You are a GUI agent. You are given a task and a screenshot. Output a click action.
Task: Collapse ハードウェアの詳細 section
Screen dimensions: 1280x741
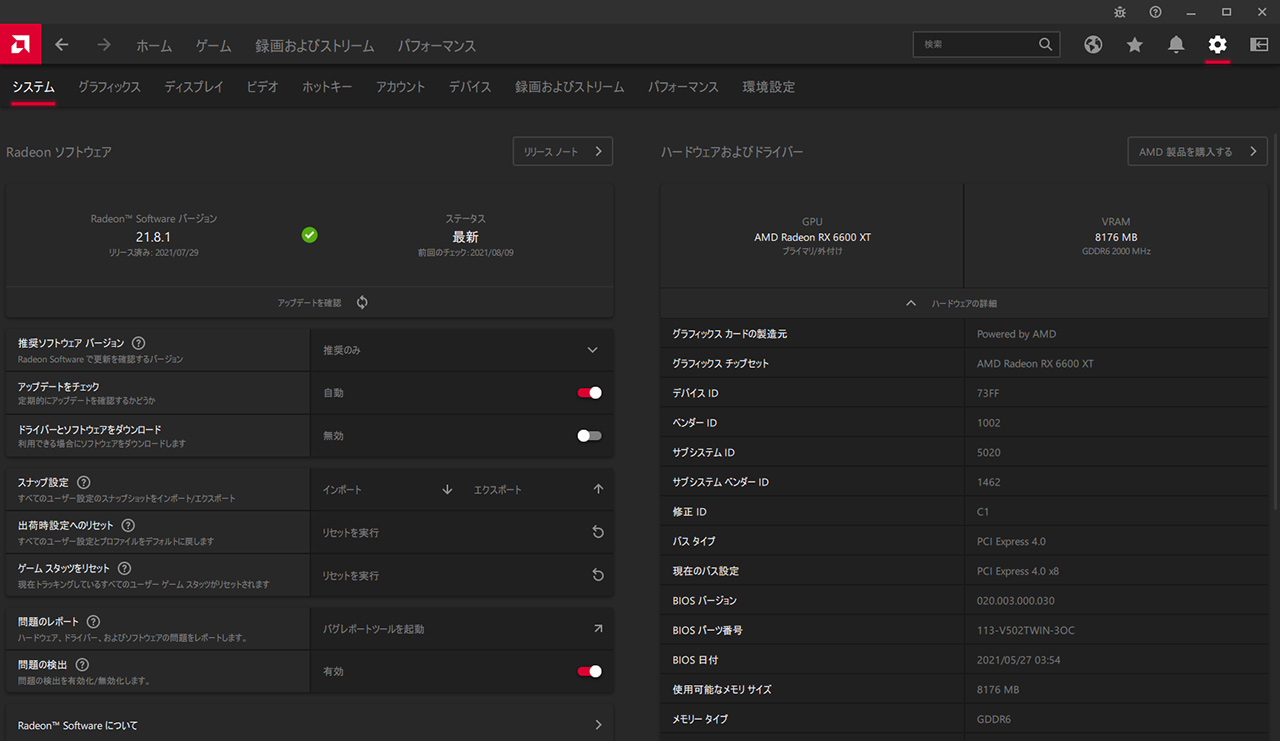pyautogui.click(x=964, y=303)
